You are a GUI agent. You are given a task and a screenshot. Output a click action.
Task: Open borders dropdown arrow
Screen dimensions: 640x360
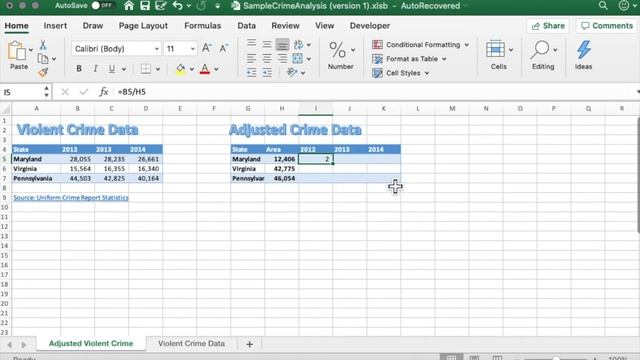[x=158, y=69]
